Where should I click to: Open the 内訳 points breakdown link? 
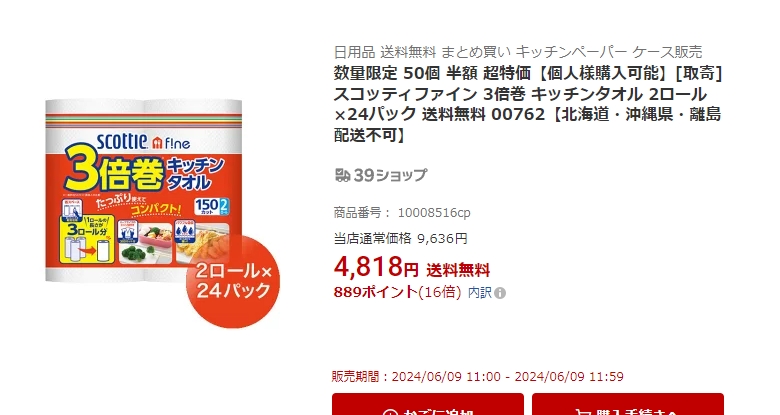pyautogui.click(x=480, y=293)
